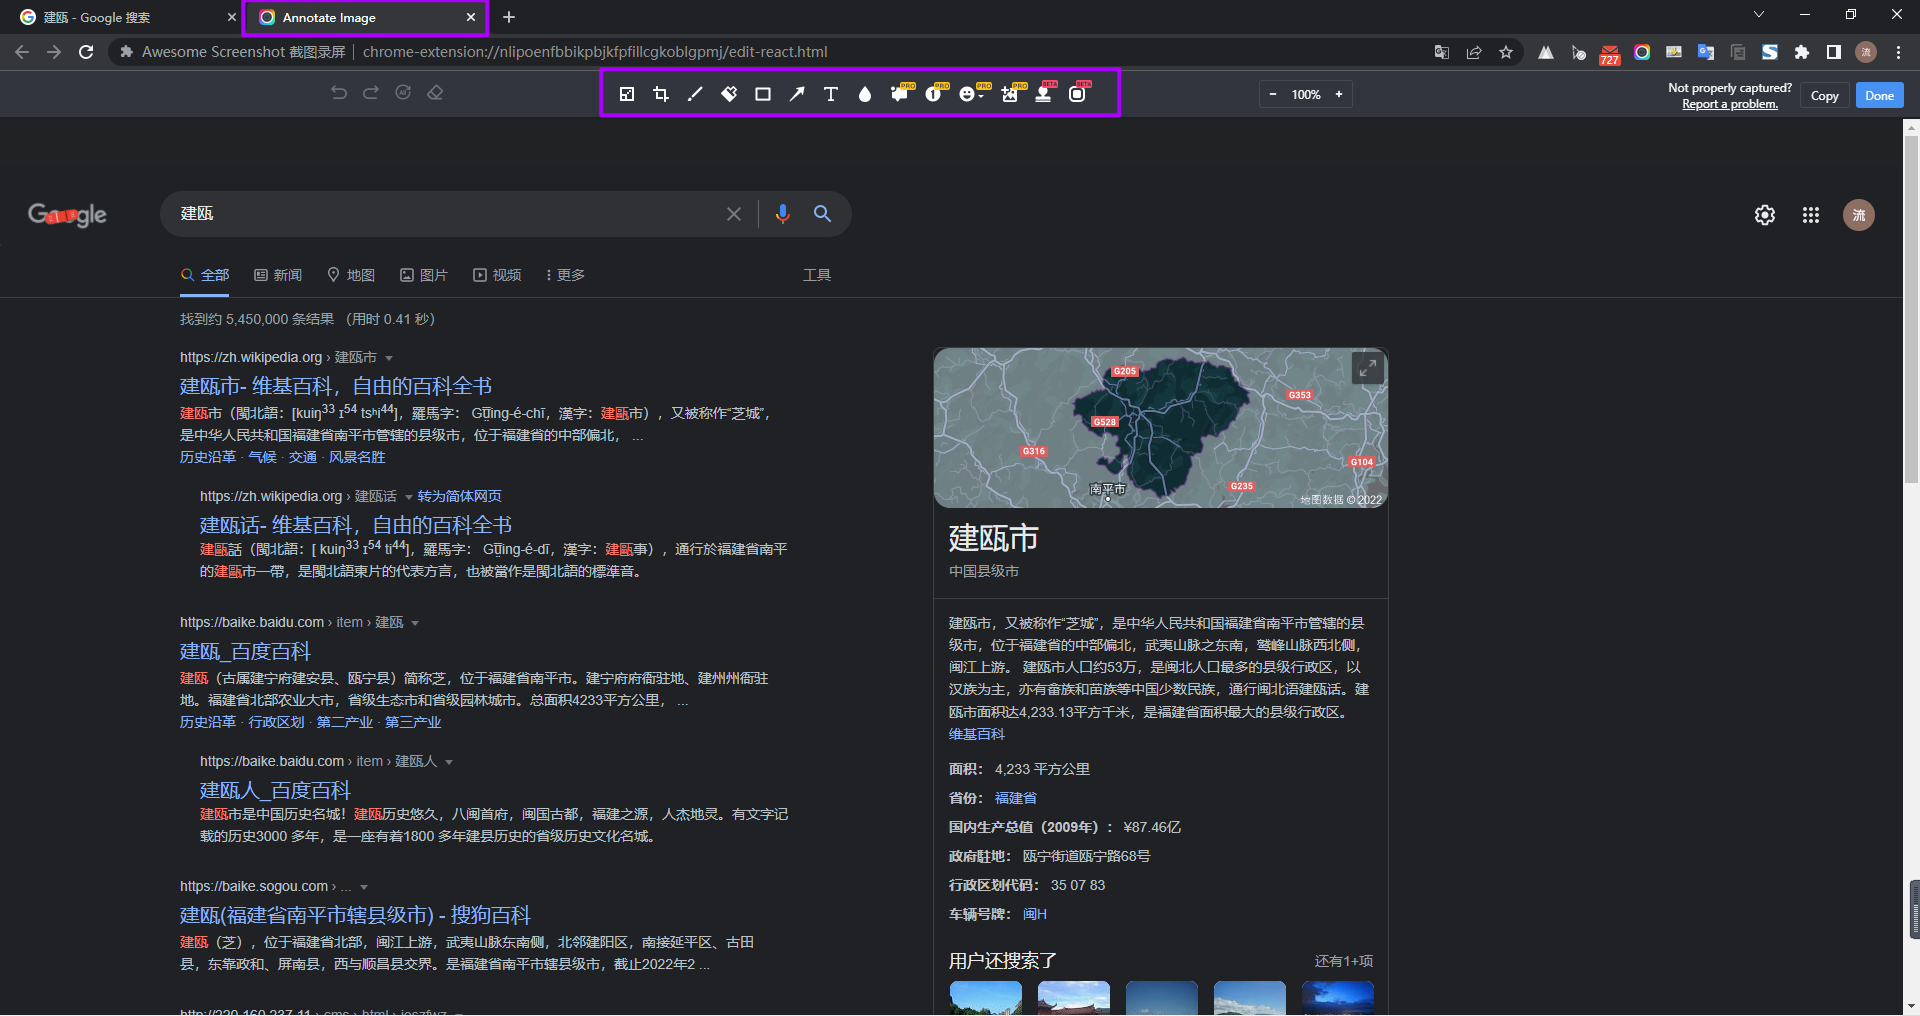Click the 新闻 tab in captured Google page
The image size is (1920, 1016).
(278, 275)
